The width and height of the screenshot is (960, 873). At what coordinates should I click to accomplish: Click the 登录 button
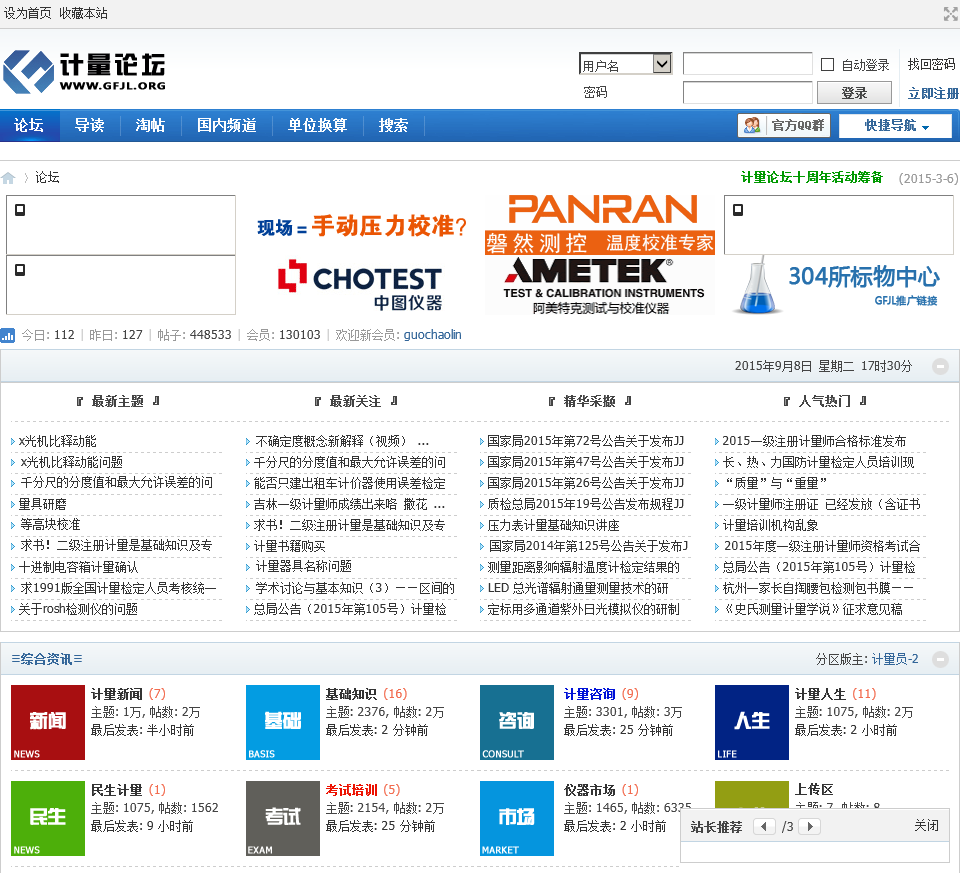pyautogui.click(x=854, y=93)
